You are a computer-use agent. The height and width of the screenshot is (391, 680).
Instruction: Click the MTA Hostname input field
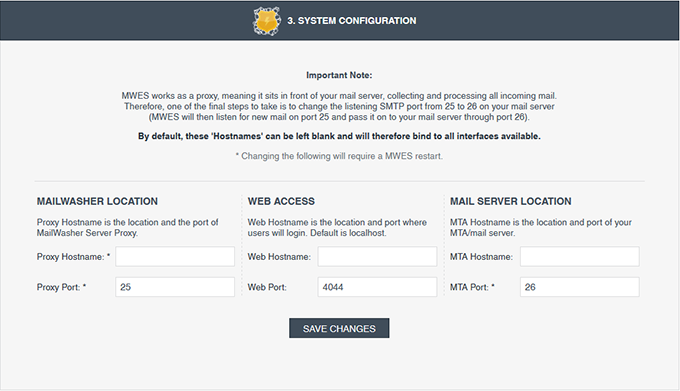[x=579, y=257]
